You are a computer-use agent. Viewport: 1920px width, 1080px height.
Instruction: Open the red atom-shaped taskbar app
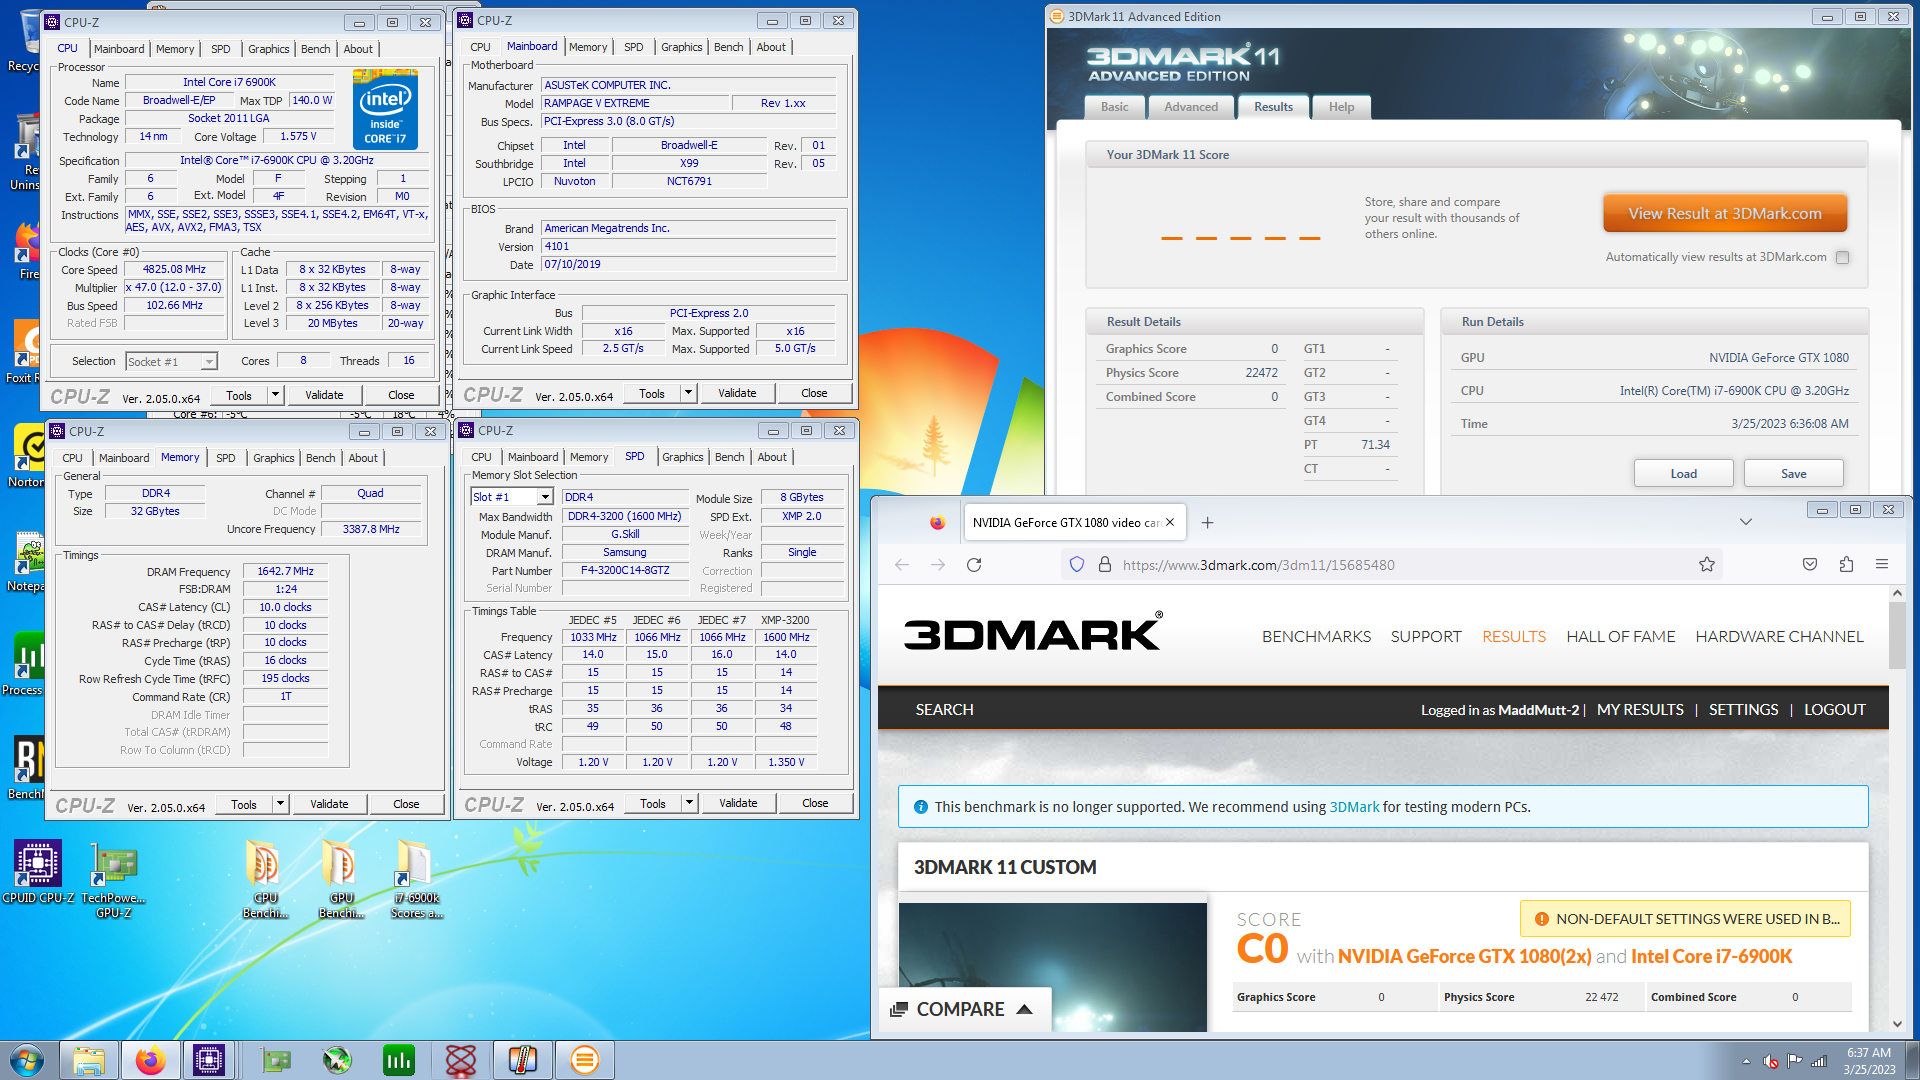tap(461, 1060)
